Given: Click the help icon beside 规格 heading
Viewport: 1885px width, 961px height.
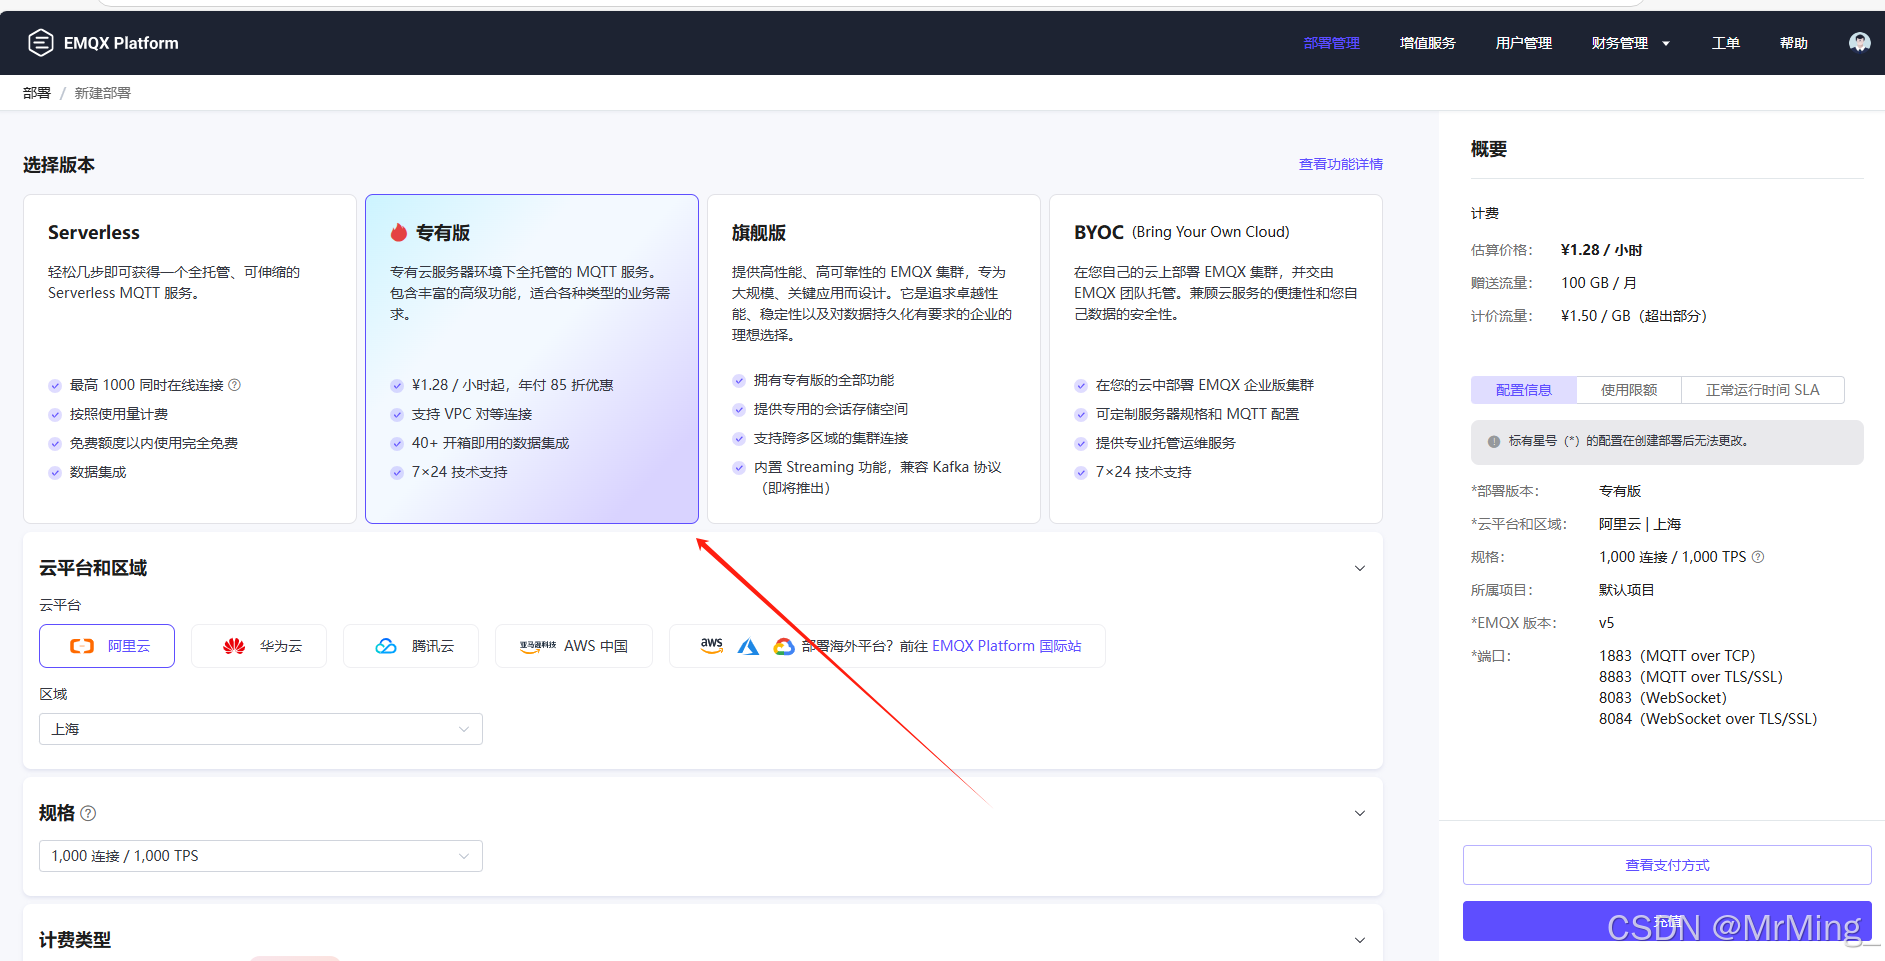Looking at the screenshot, I should tap(88, 813).
